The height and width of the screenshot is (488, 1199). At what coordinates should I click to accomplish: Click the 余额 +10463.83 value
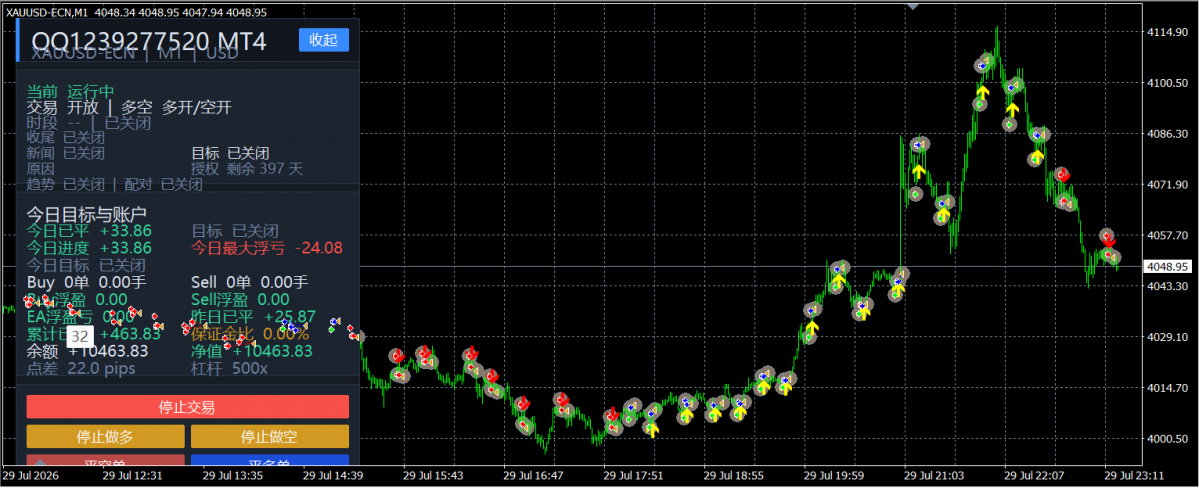(87, 351)
